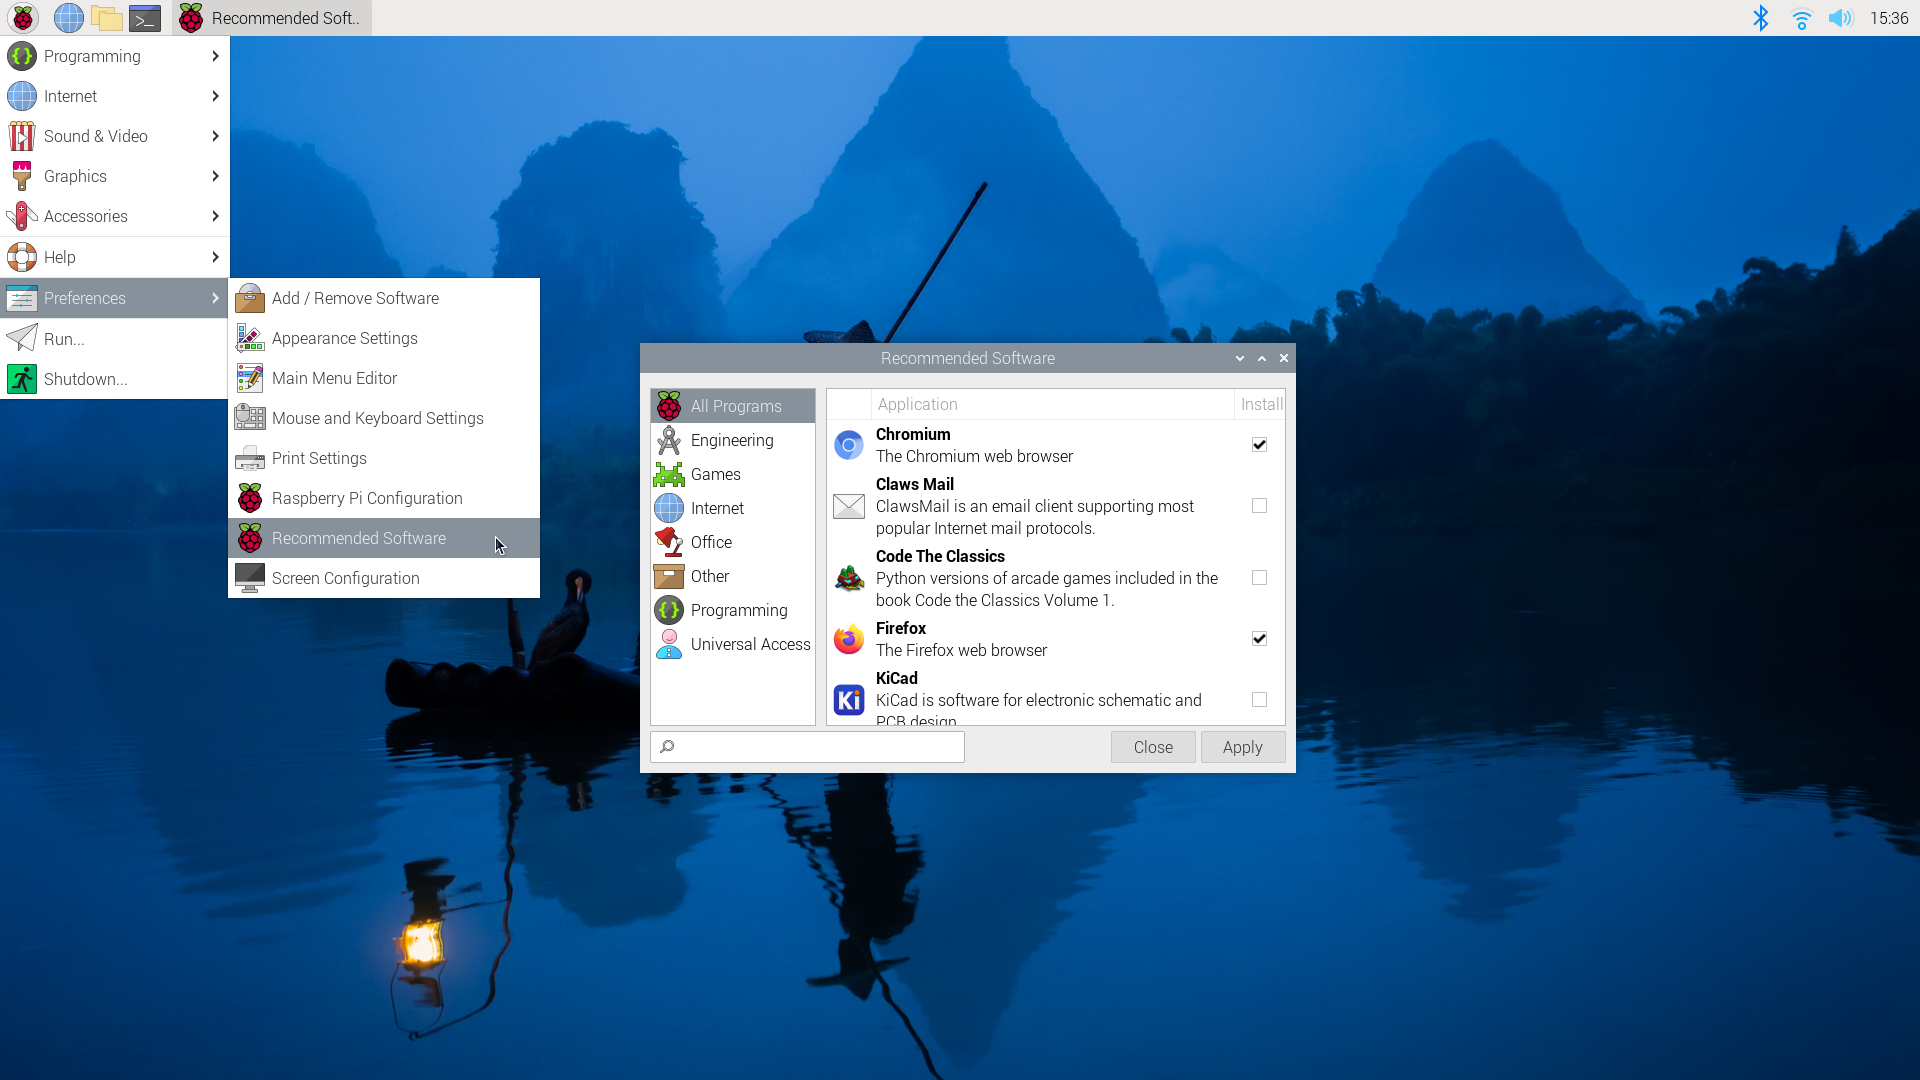Select the Universal Access category
The image size is (1920, 1080).
click(749, 644)
